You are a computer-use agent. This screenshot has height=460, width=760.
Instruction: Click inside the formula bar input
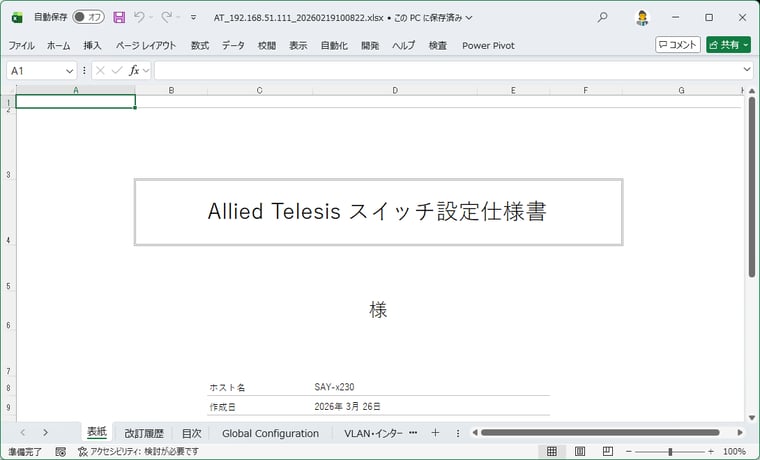tap(448, 71)
